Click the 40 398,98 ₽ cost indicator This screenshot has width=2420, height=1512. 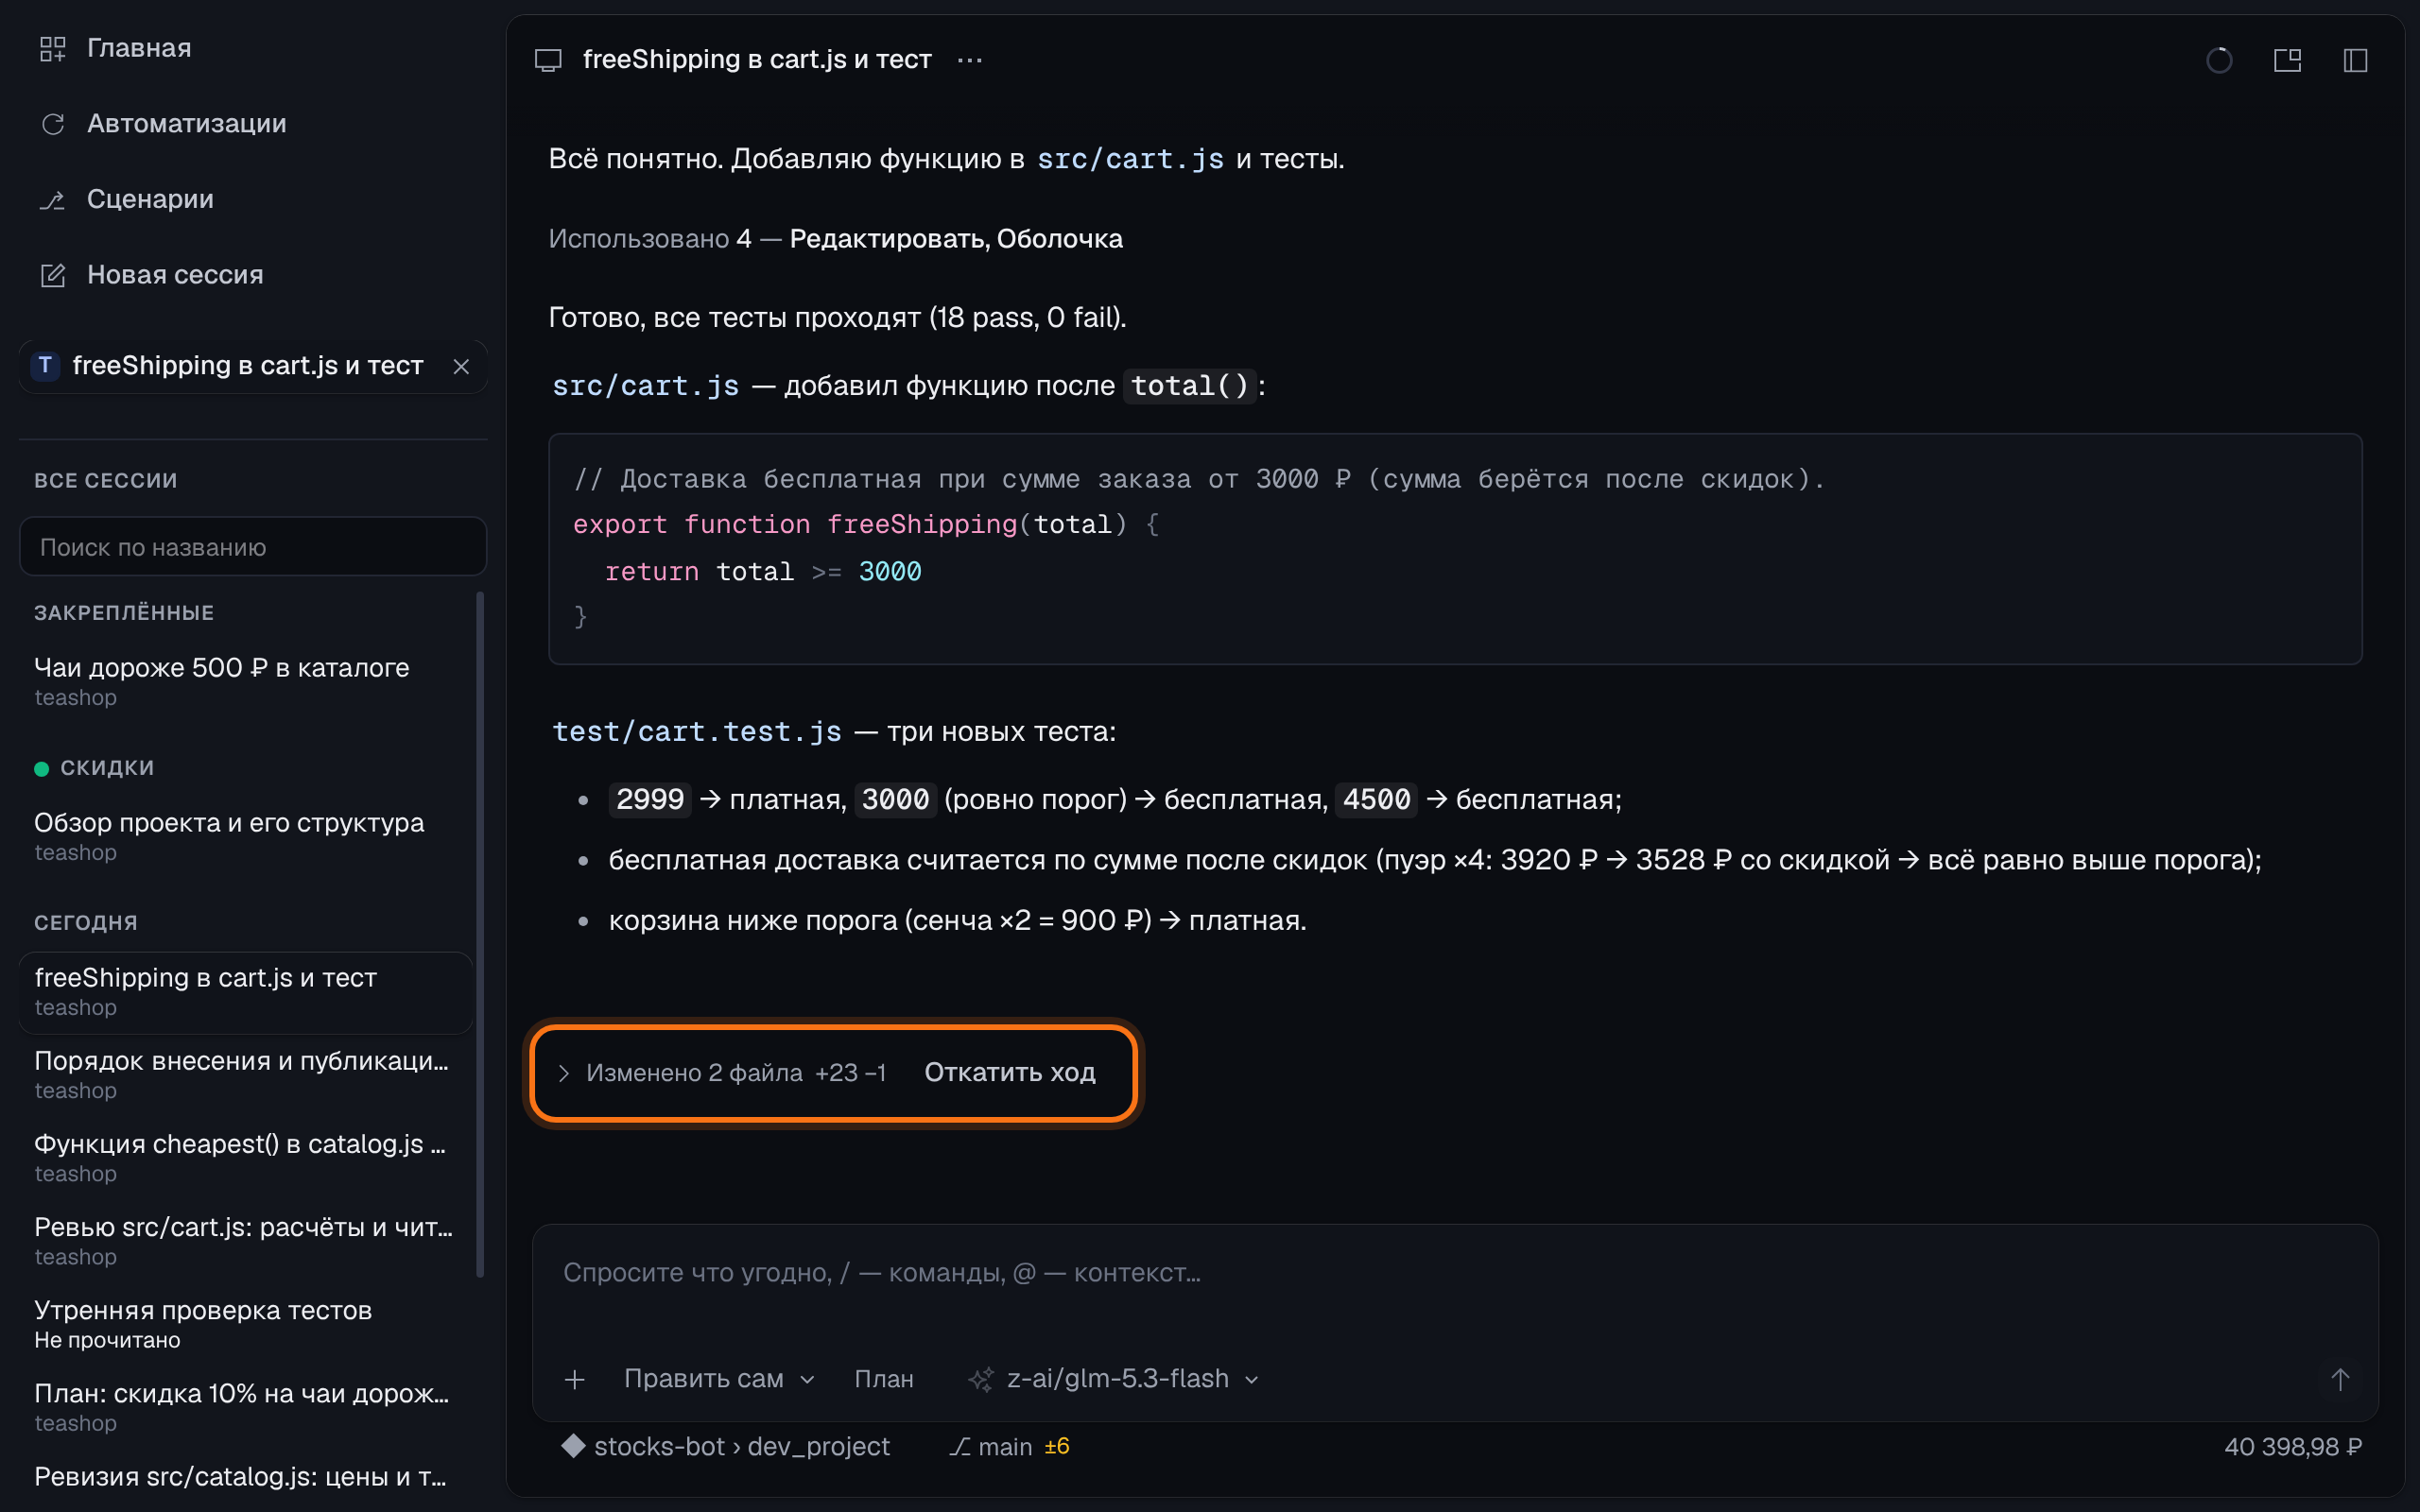click(2292, 1447)
